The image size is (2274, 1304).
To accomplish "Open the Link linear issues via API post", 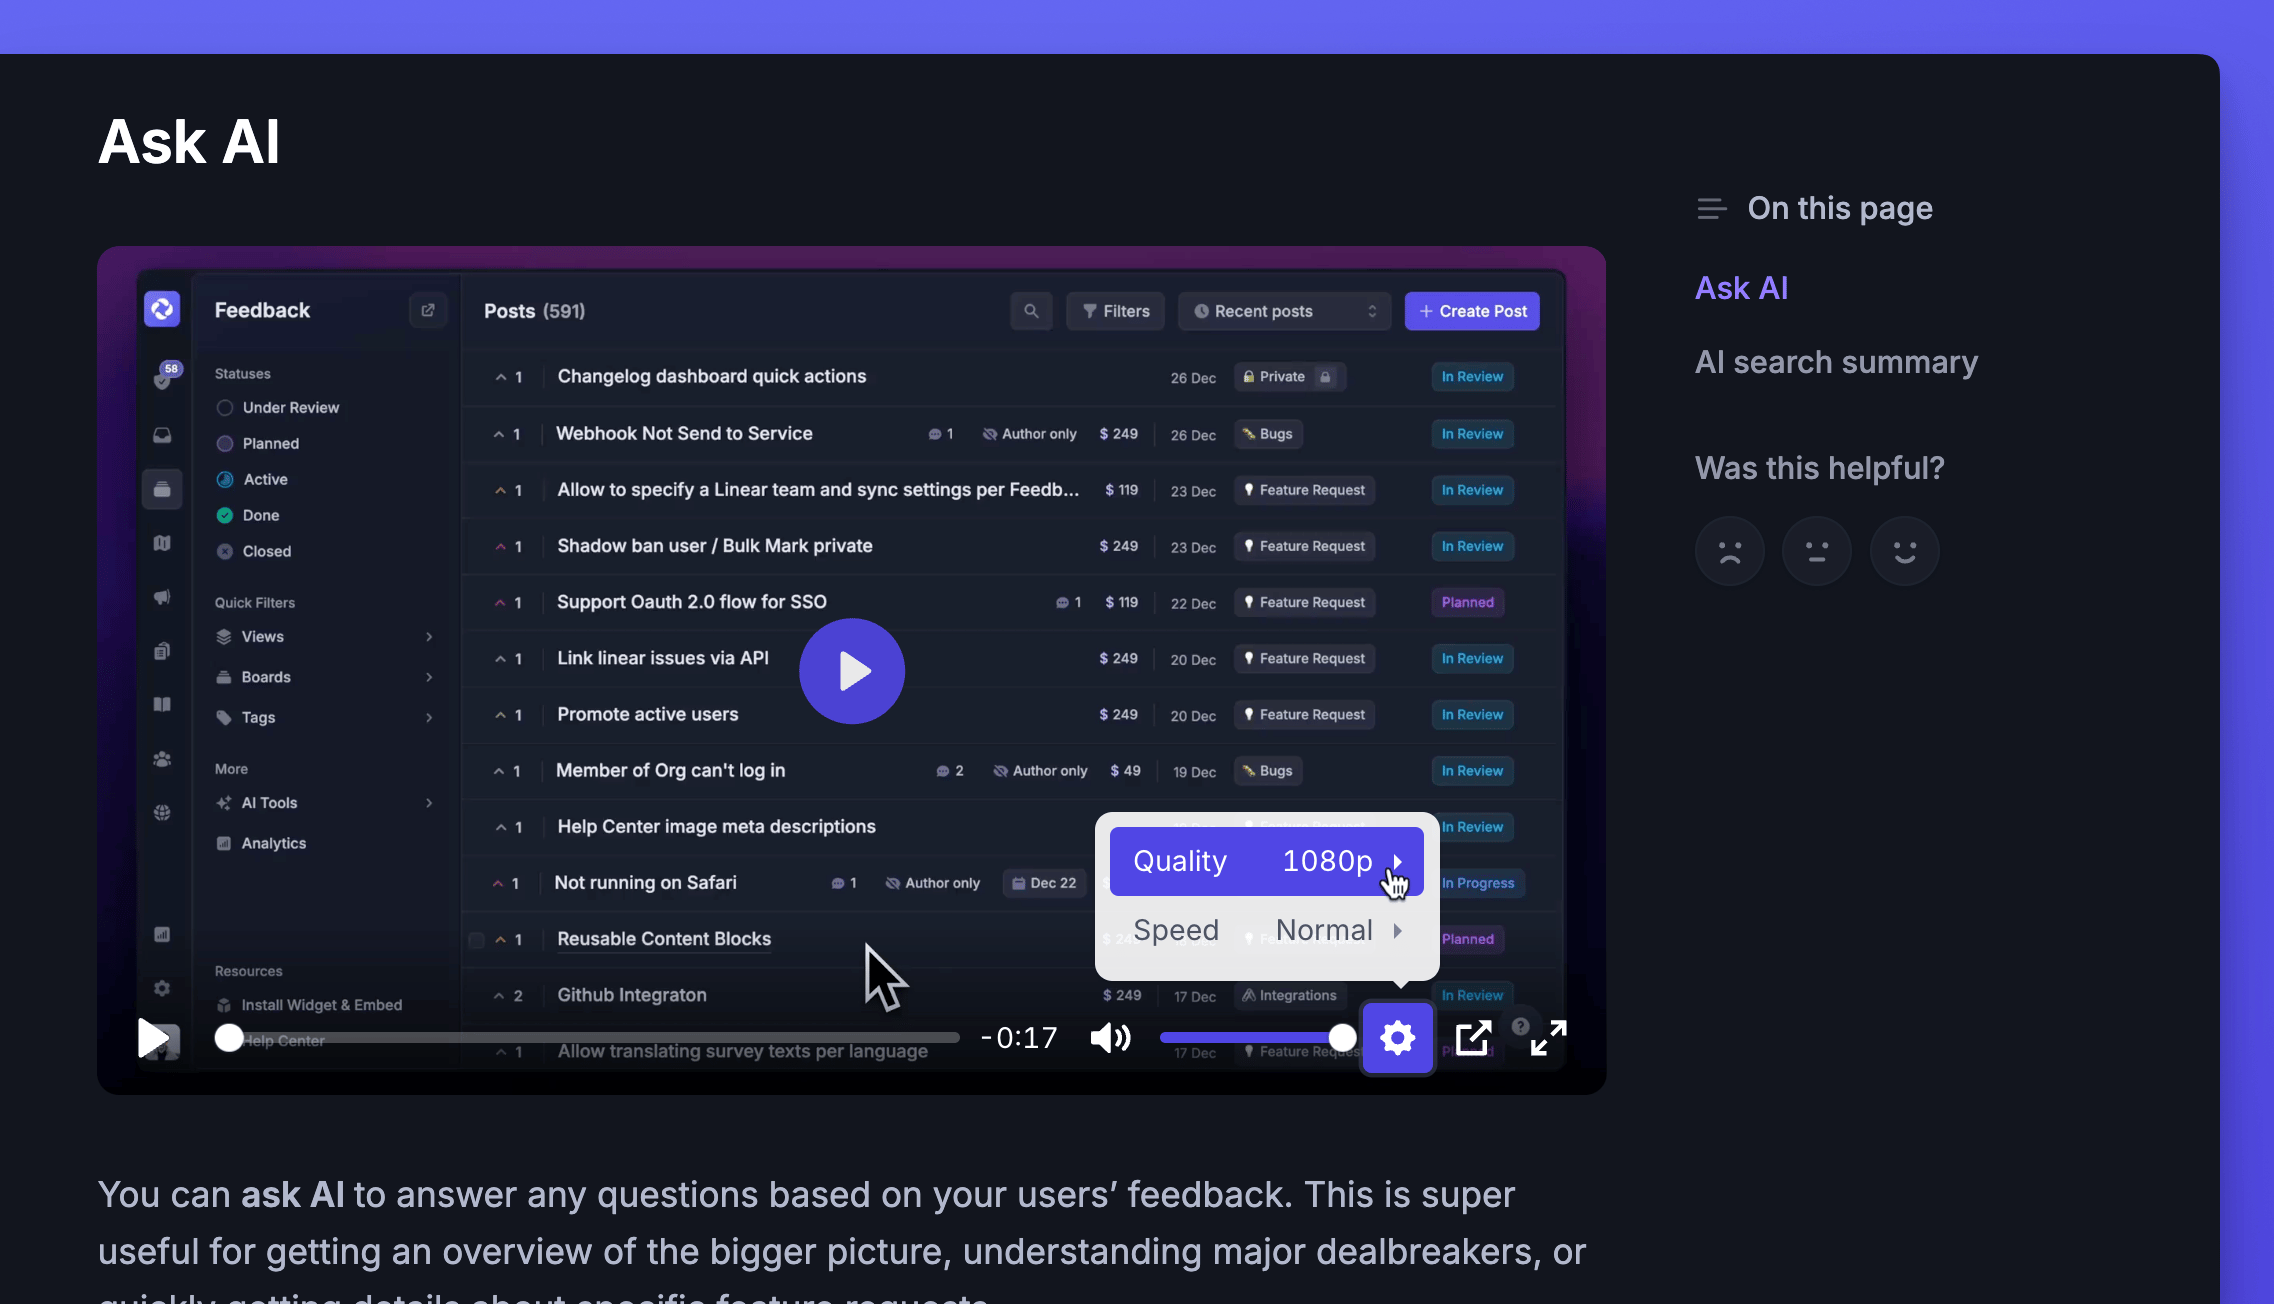I will click(663, 658).
